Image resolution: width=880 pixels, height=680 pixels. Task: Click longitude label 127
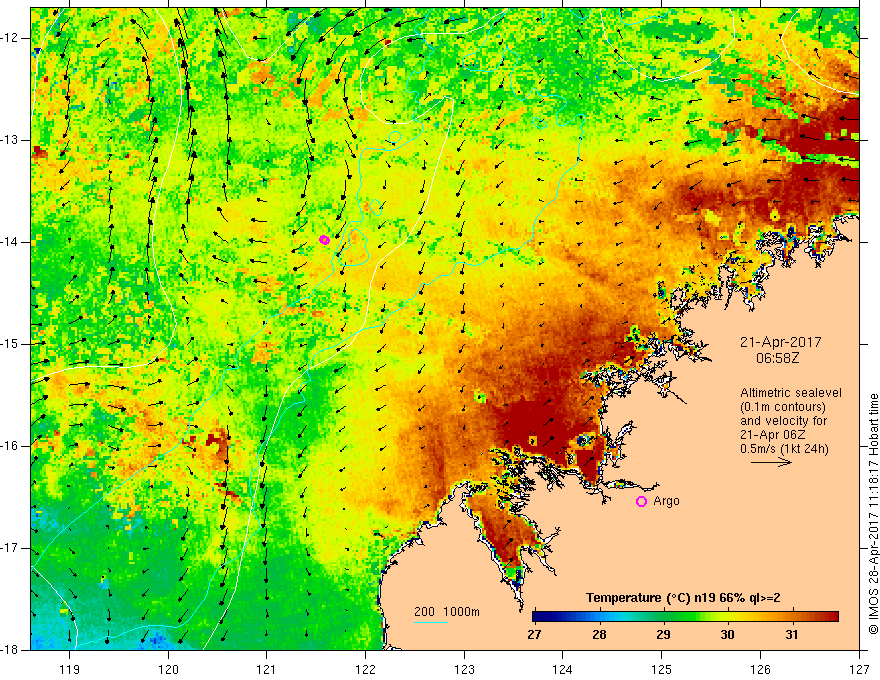859,669
